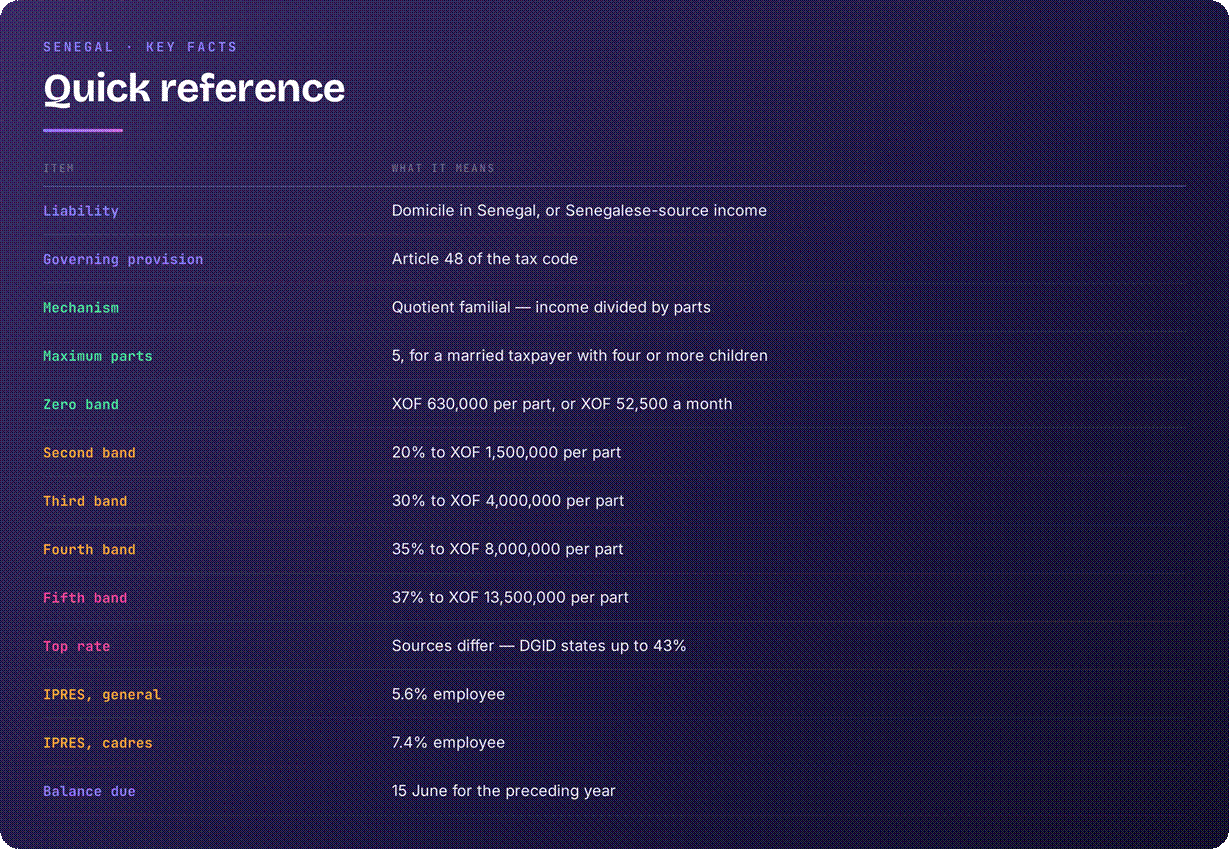
Task: Click the Top rate label
Action: tap(77, 646)
